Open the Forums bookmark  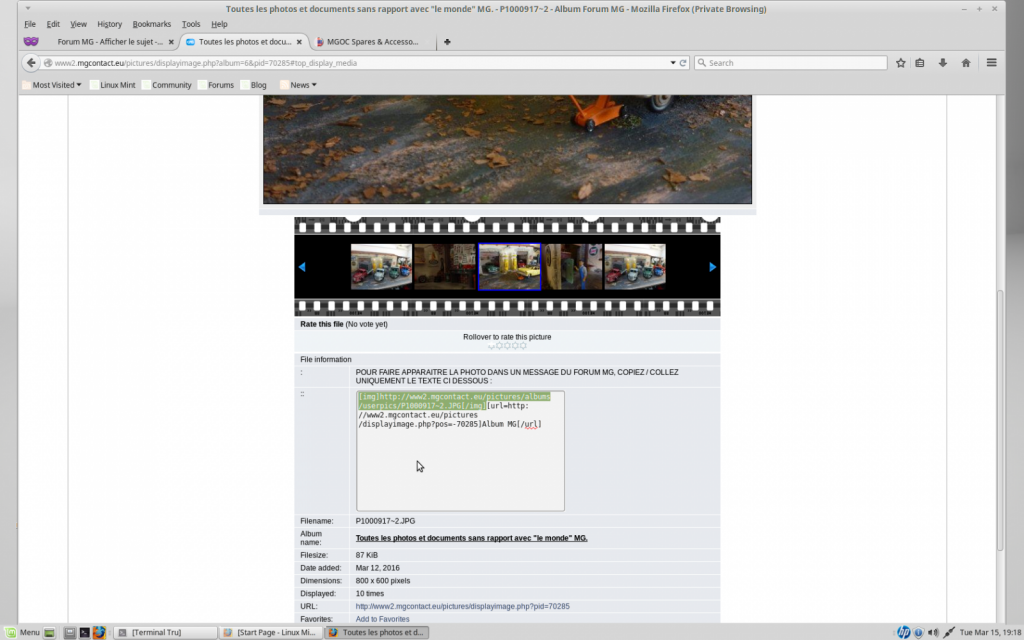coord(216,85)
